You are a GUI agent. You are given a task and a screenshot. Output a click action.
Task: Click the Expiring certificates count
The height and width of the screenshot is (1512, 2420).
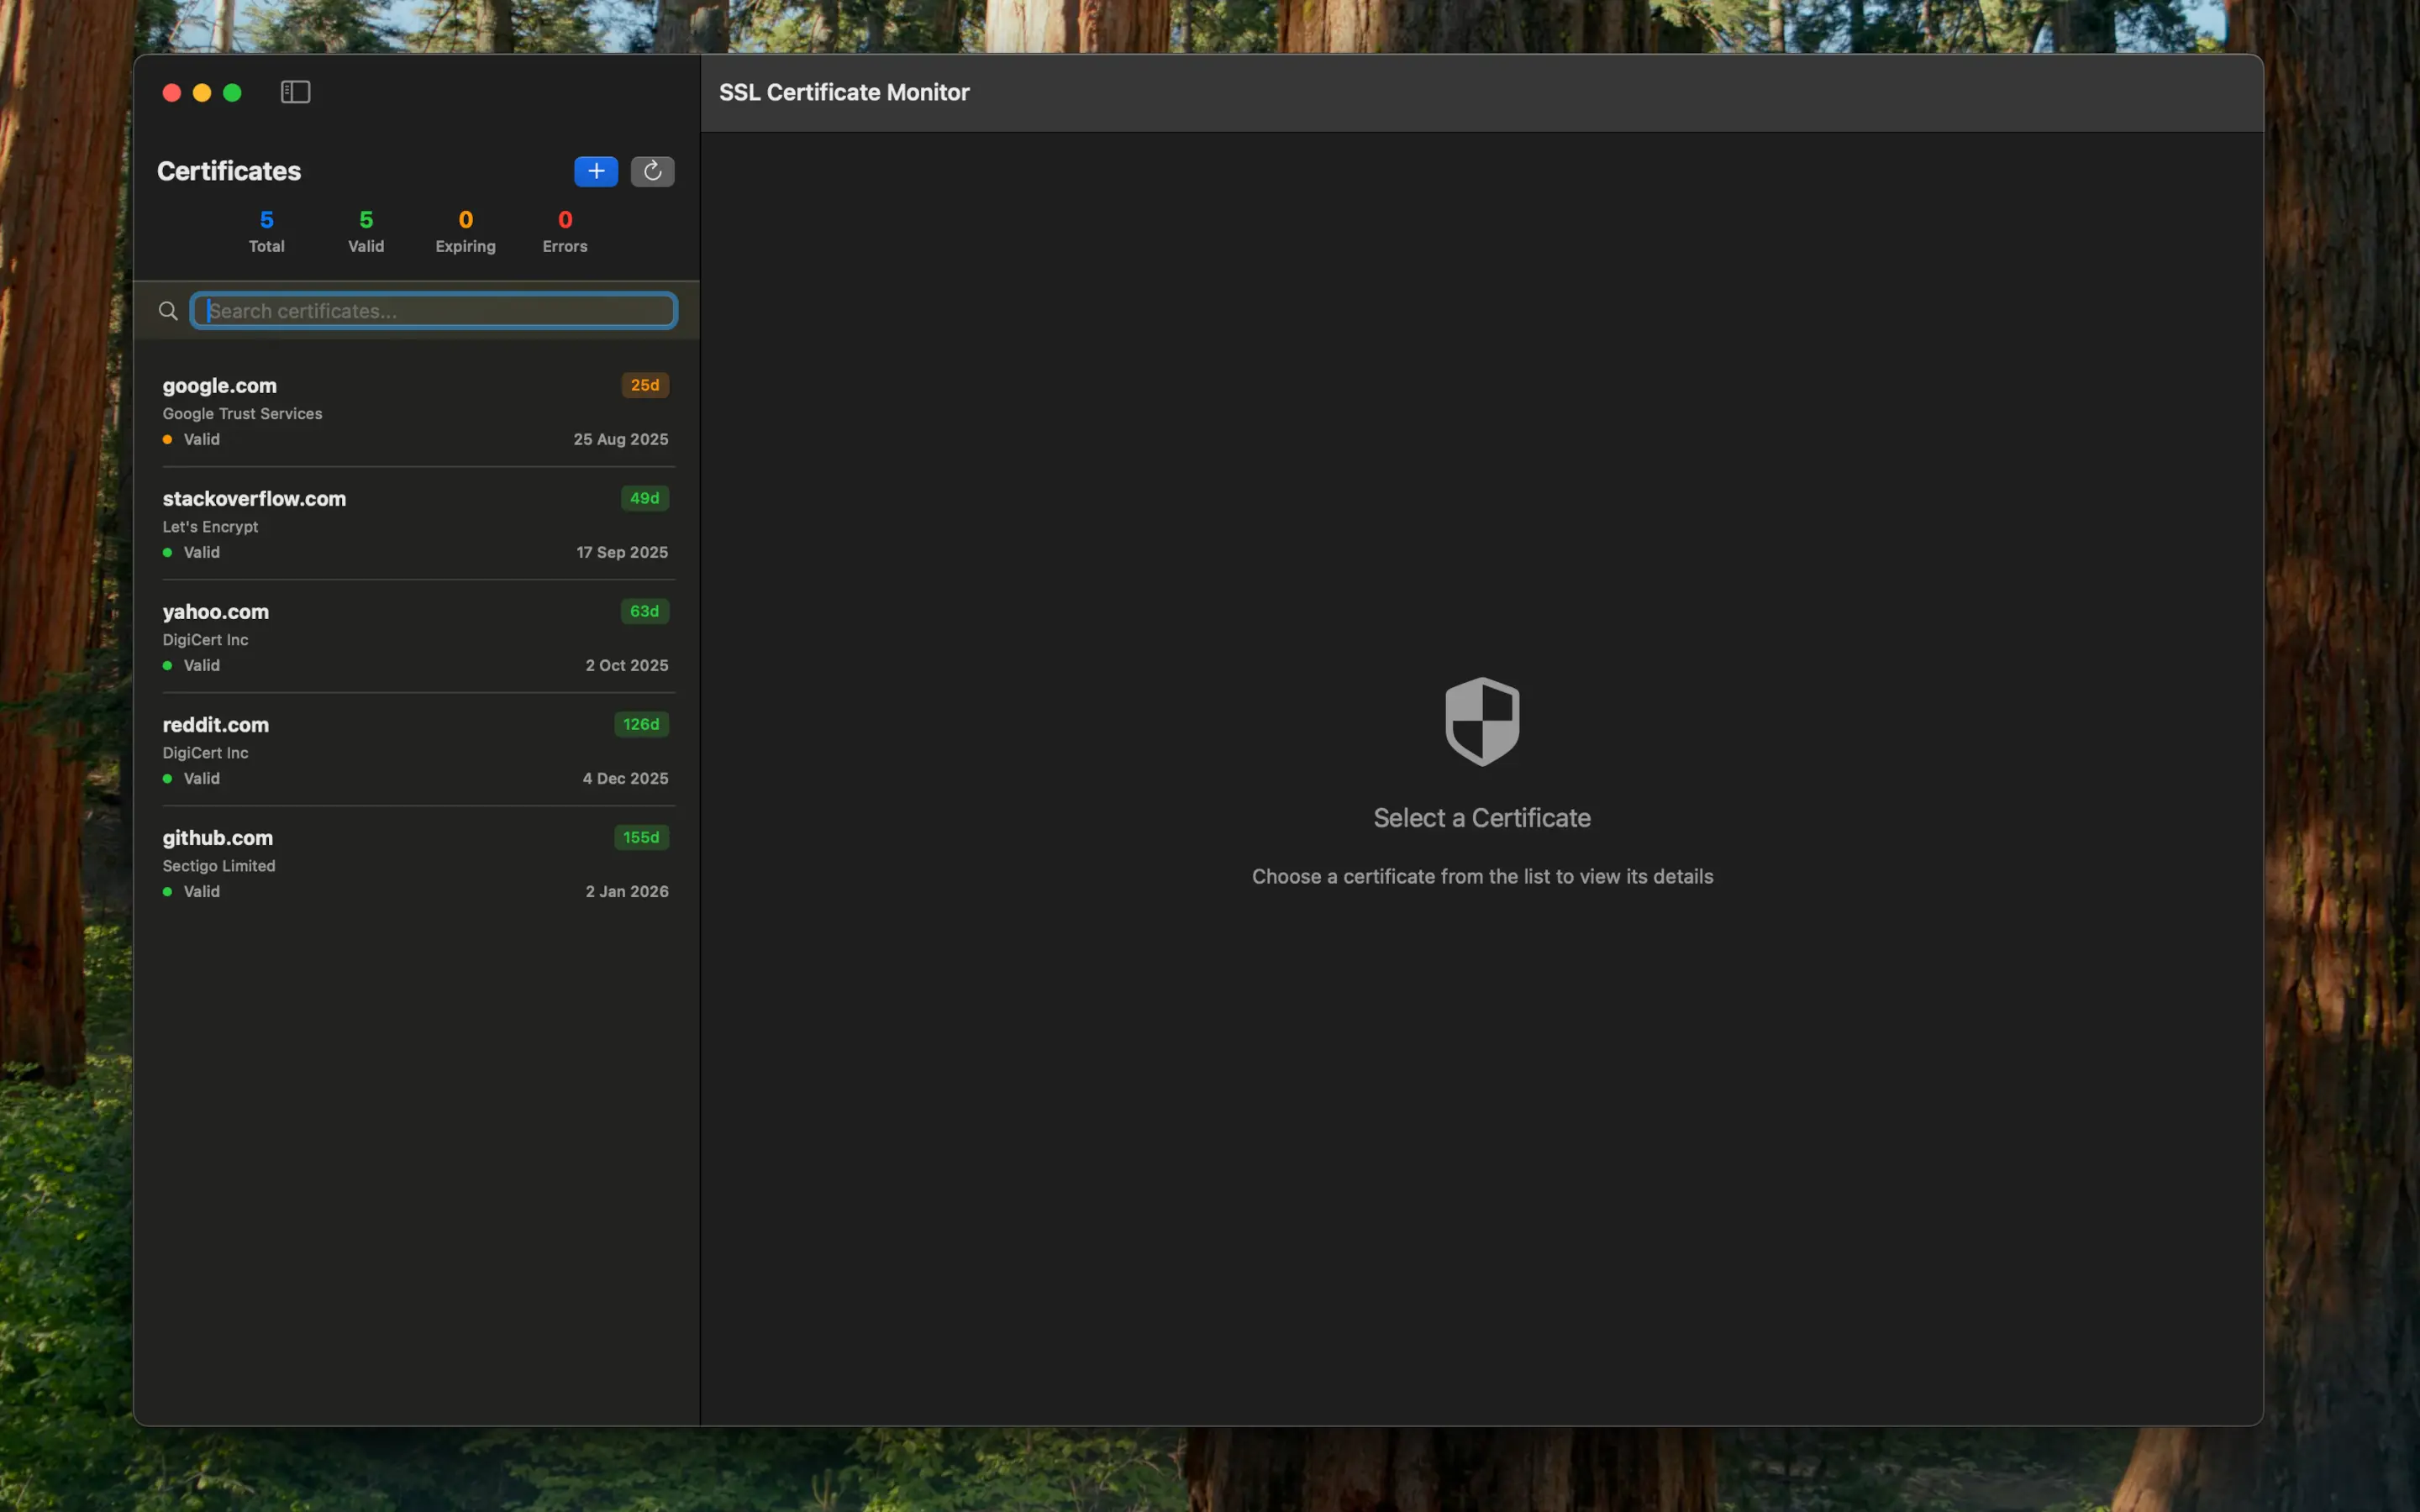tap(465, 231)
